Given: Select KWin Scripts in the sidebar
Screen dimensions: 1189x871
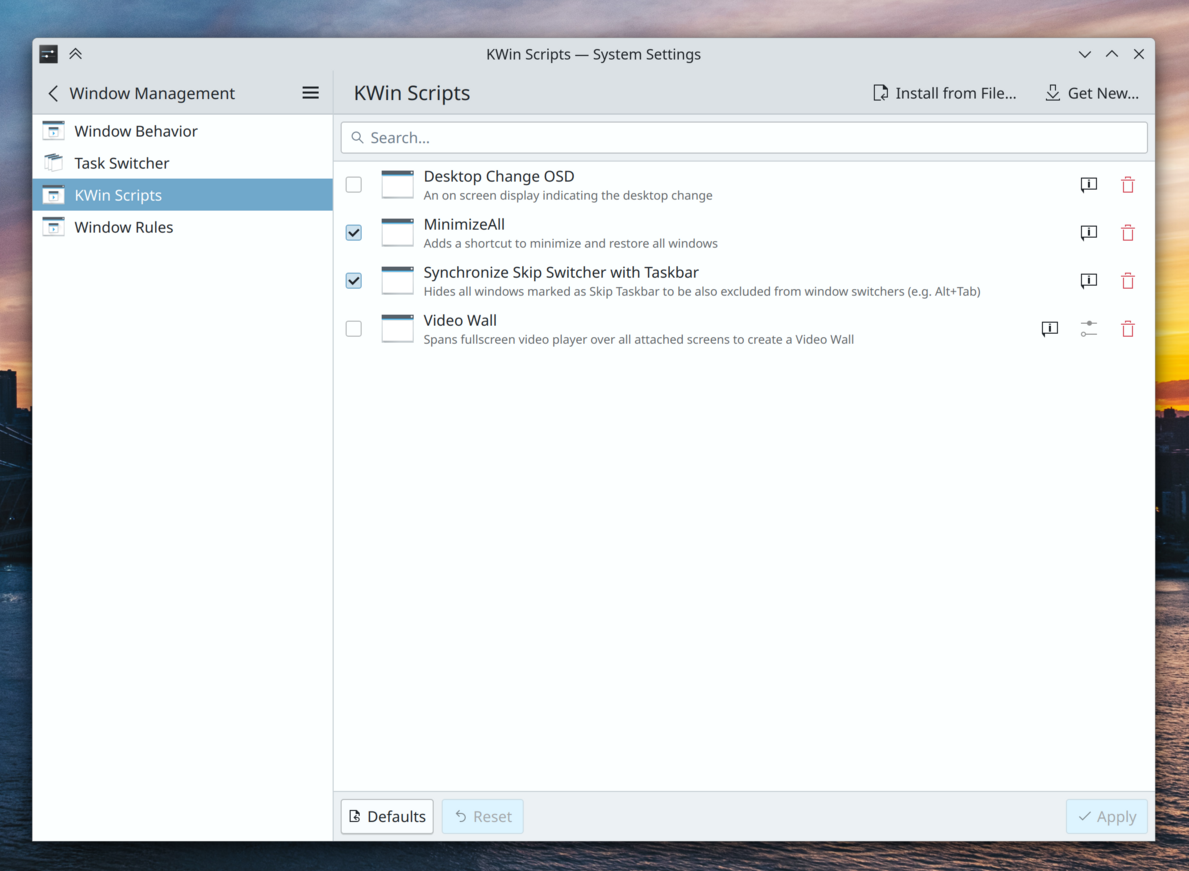Looking at the screenshot, I should coord(183,195).
